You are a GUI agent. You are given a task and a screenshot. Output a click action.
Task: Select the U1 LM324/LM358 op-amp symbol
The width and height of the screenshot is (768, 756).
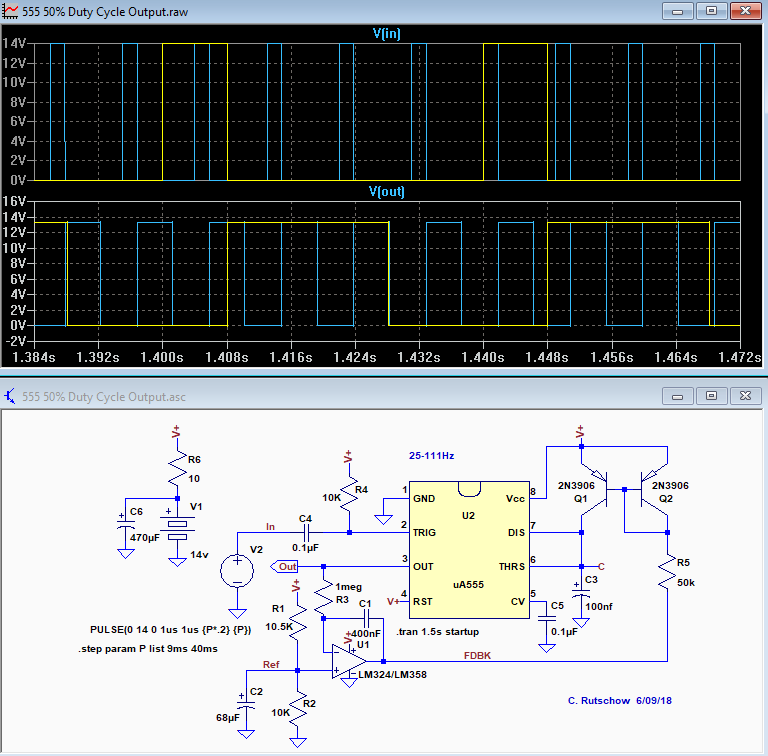[x=349, y=662]
